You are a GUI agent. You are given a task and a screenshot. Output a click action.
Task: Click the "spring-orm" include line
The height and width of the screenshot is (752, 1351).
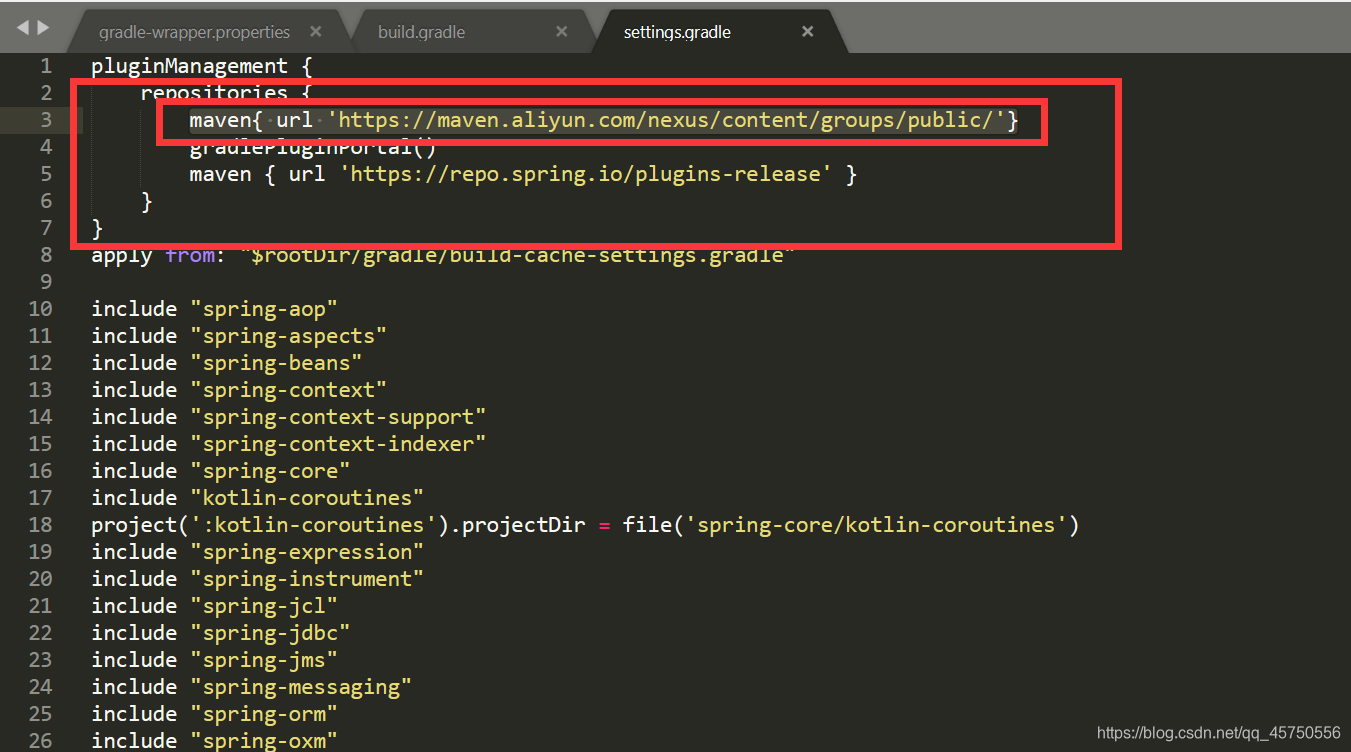point(215,714)
